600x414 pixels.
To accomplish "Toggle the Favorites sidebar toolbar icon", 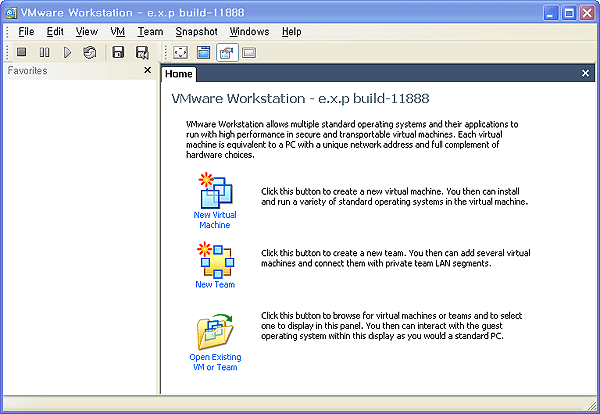I will tap(227, 53).
